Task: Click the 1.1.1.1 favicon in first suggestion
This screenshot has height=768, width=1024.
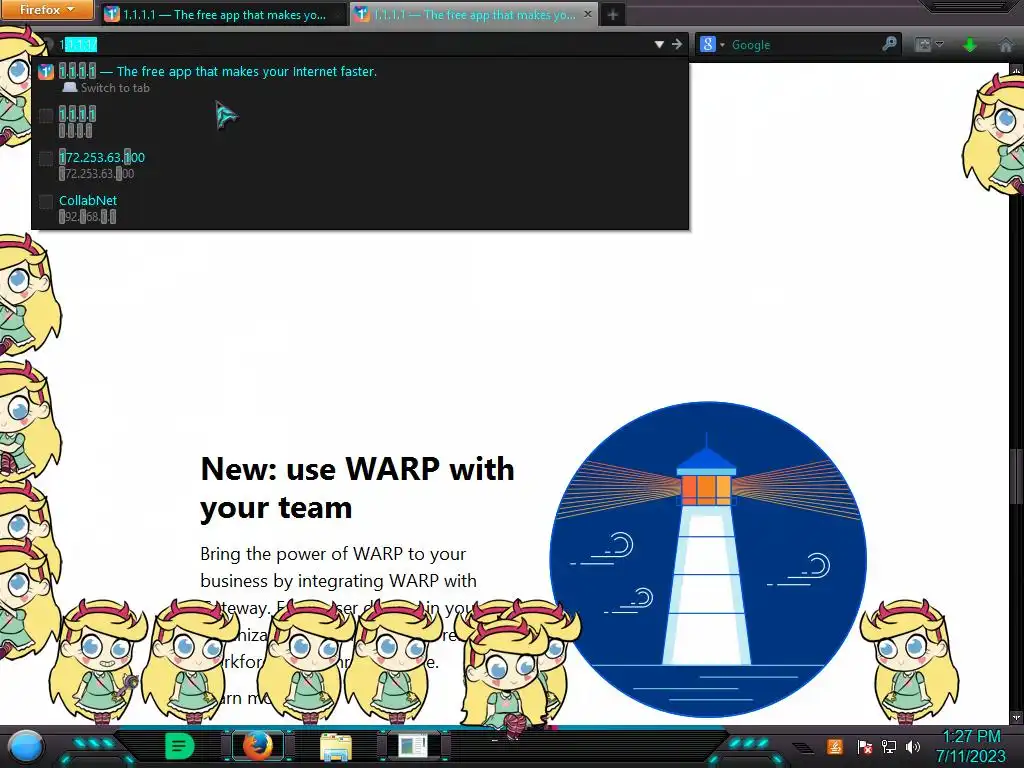Action: click(x=46, y=71)
